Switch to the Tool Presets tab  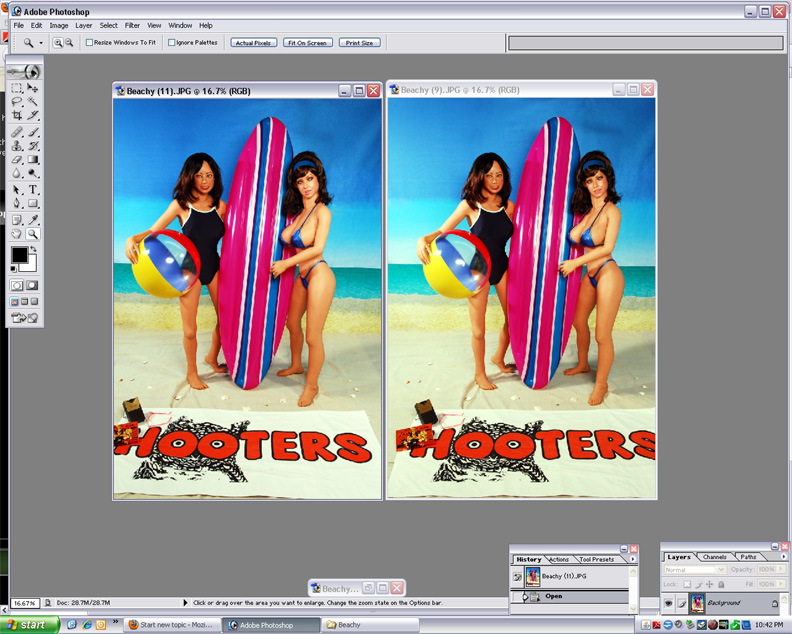pyautogui.click(x=597, y=559)
